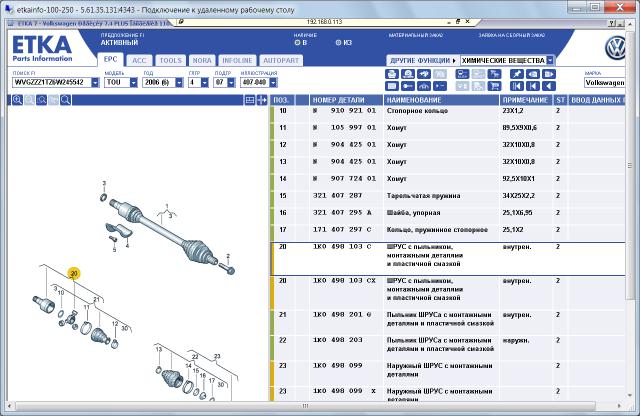The height and width of the screenshot is (416, 640).
Task: Click the question-mark help icon at top right
Action: (612, 24)
